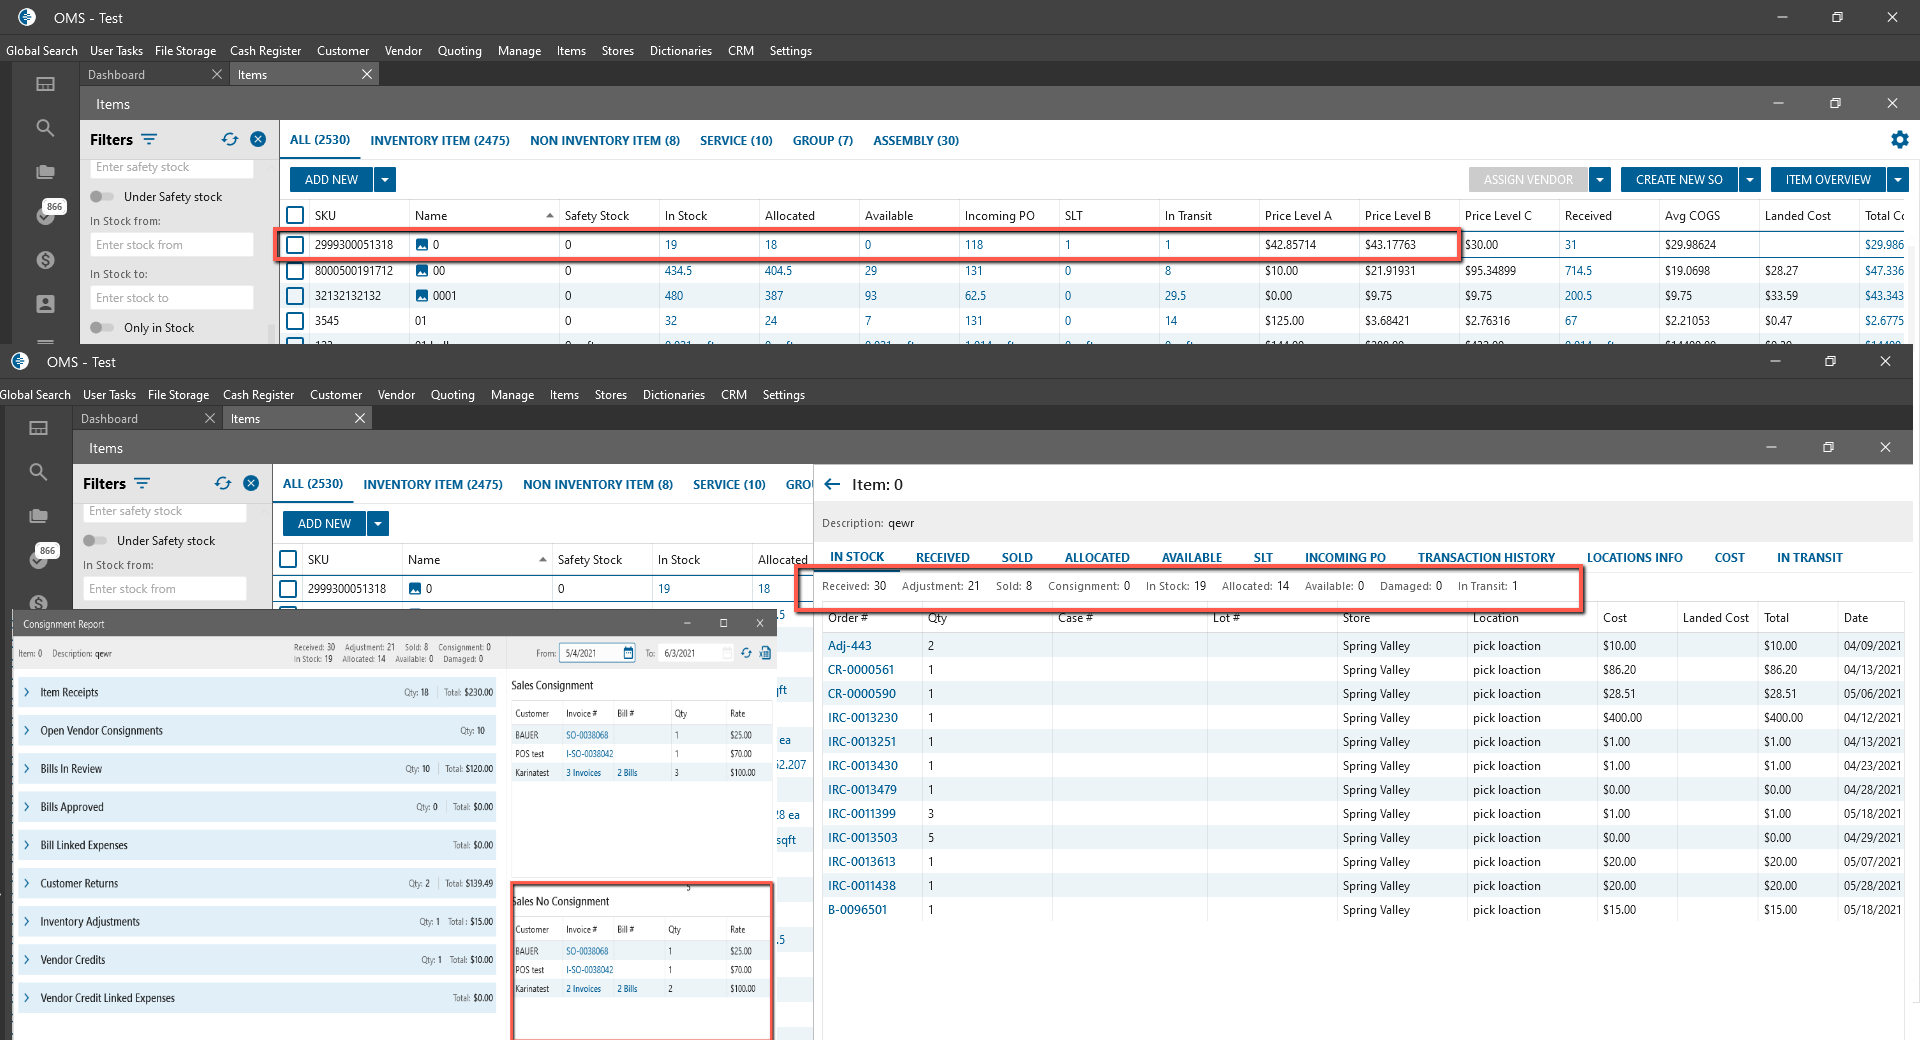
Task: Sort by the Avg COGS column header
Action: point(1692,216)
